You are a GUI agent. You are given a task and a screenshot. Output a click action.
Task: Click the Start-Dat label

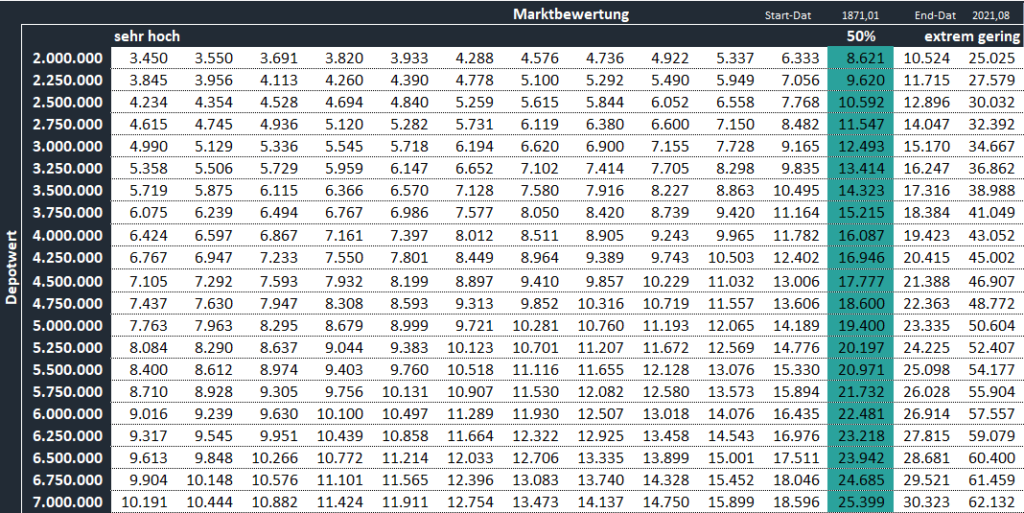pos(788,16)
